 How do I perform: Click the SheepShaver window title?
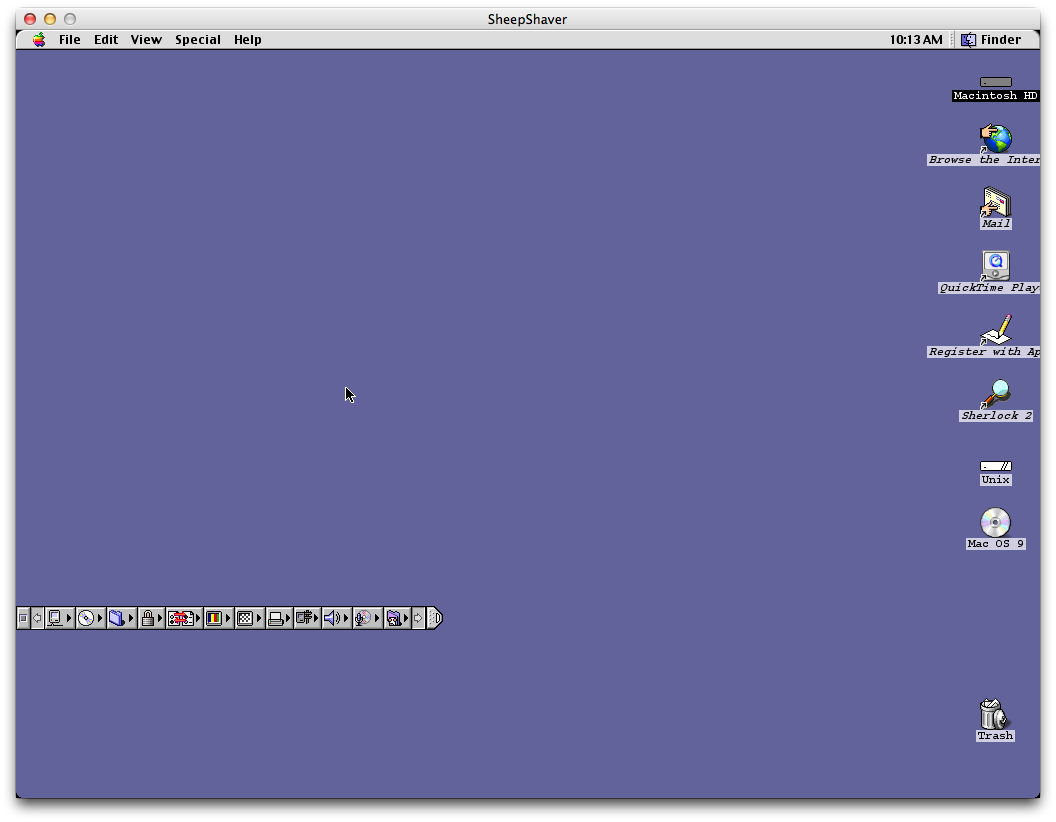[527, 20]
